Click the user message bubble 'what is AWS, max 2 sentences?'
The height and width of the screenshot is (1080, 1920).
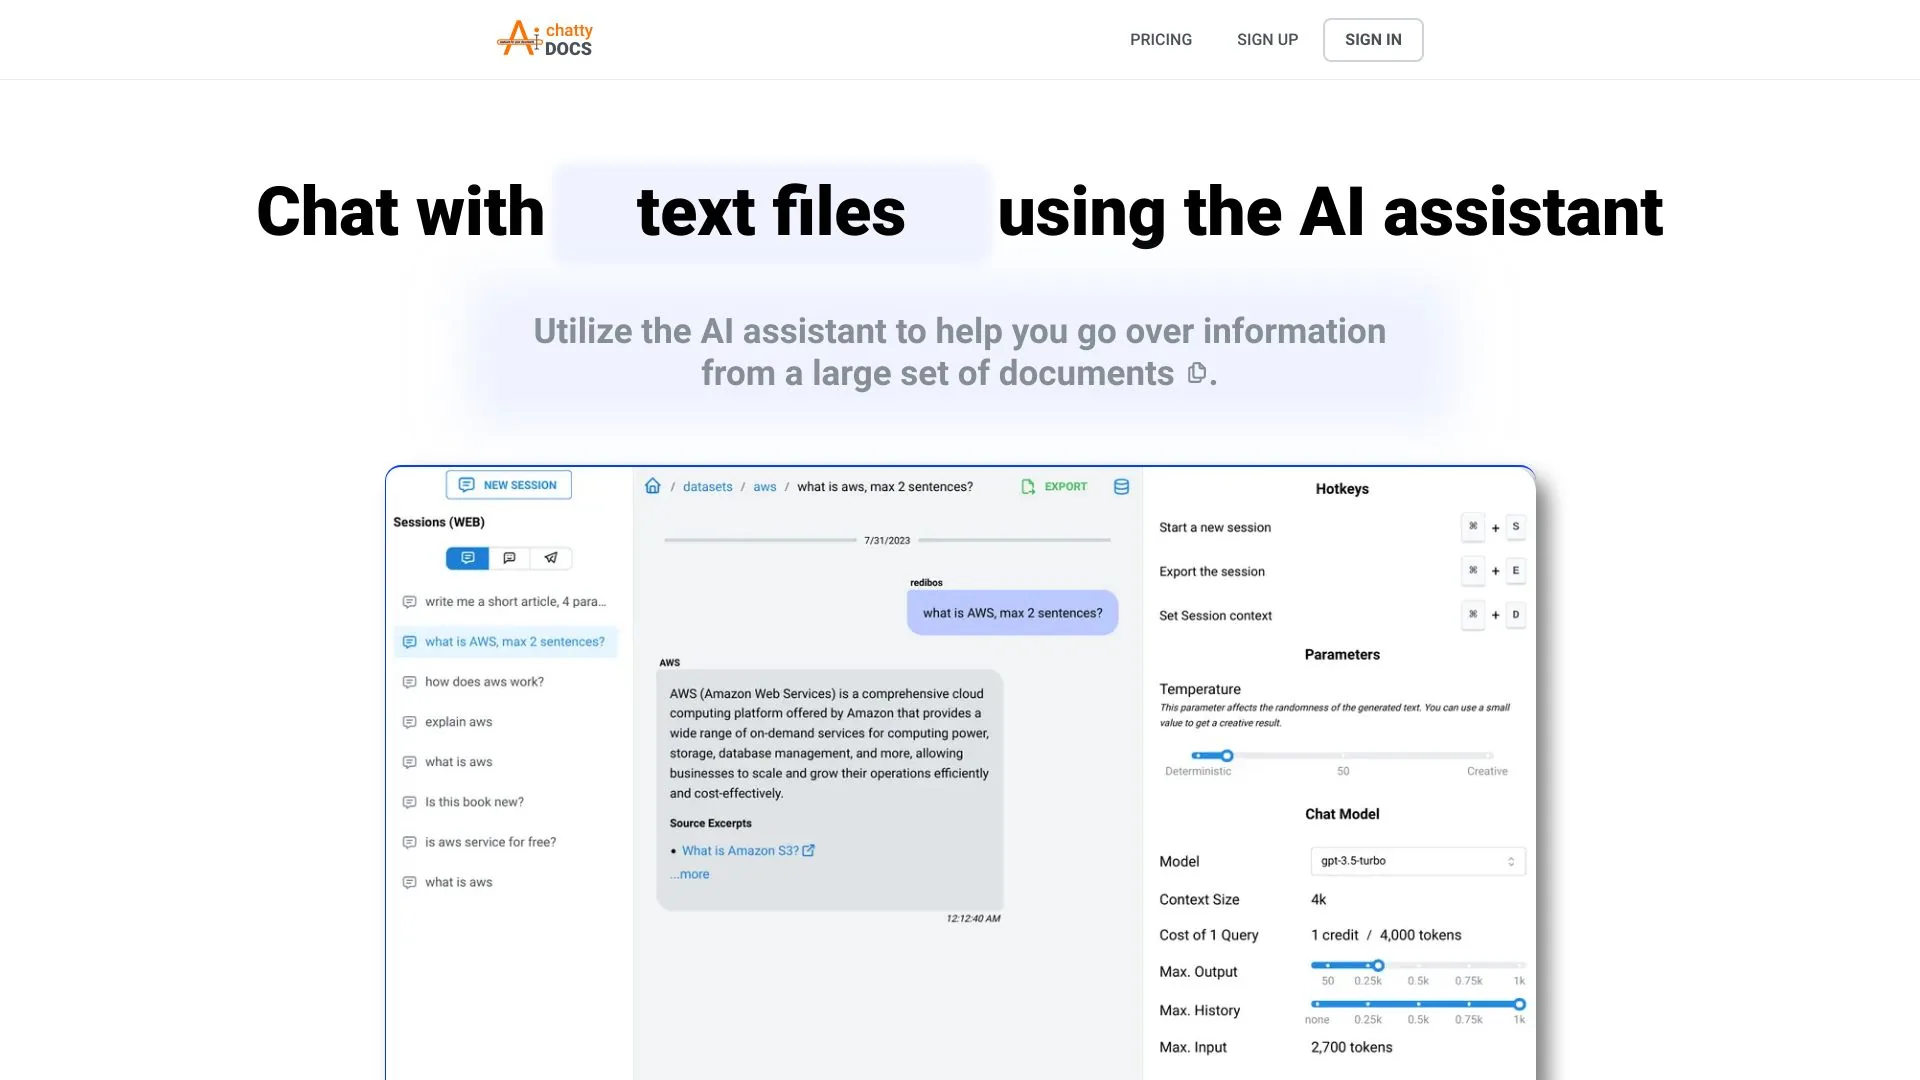tap(1012, 613)
